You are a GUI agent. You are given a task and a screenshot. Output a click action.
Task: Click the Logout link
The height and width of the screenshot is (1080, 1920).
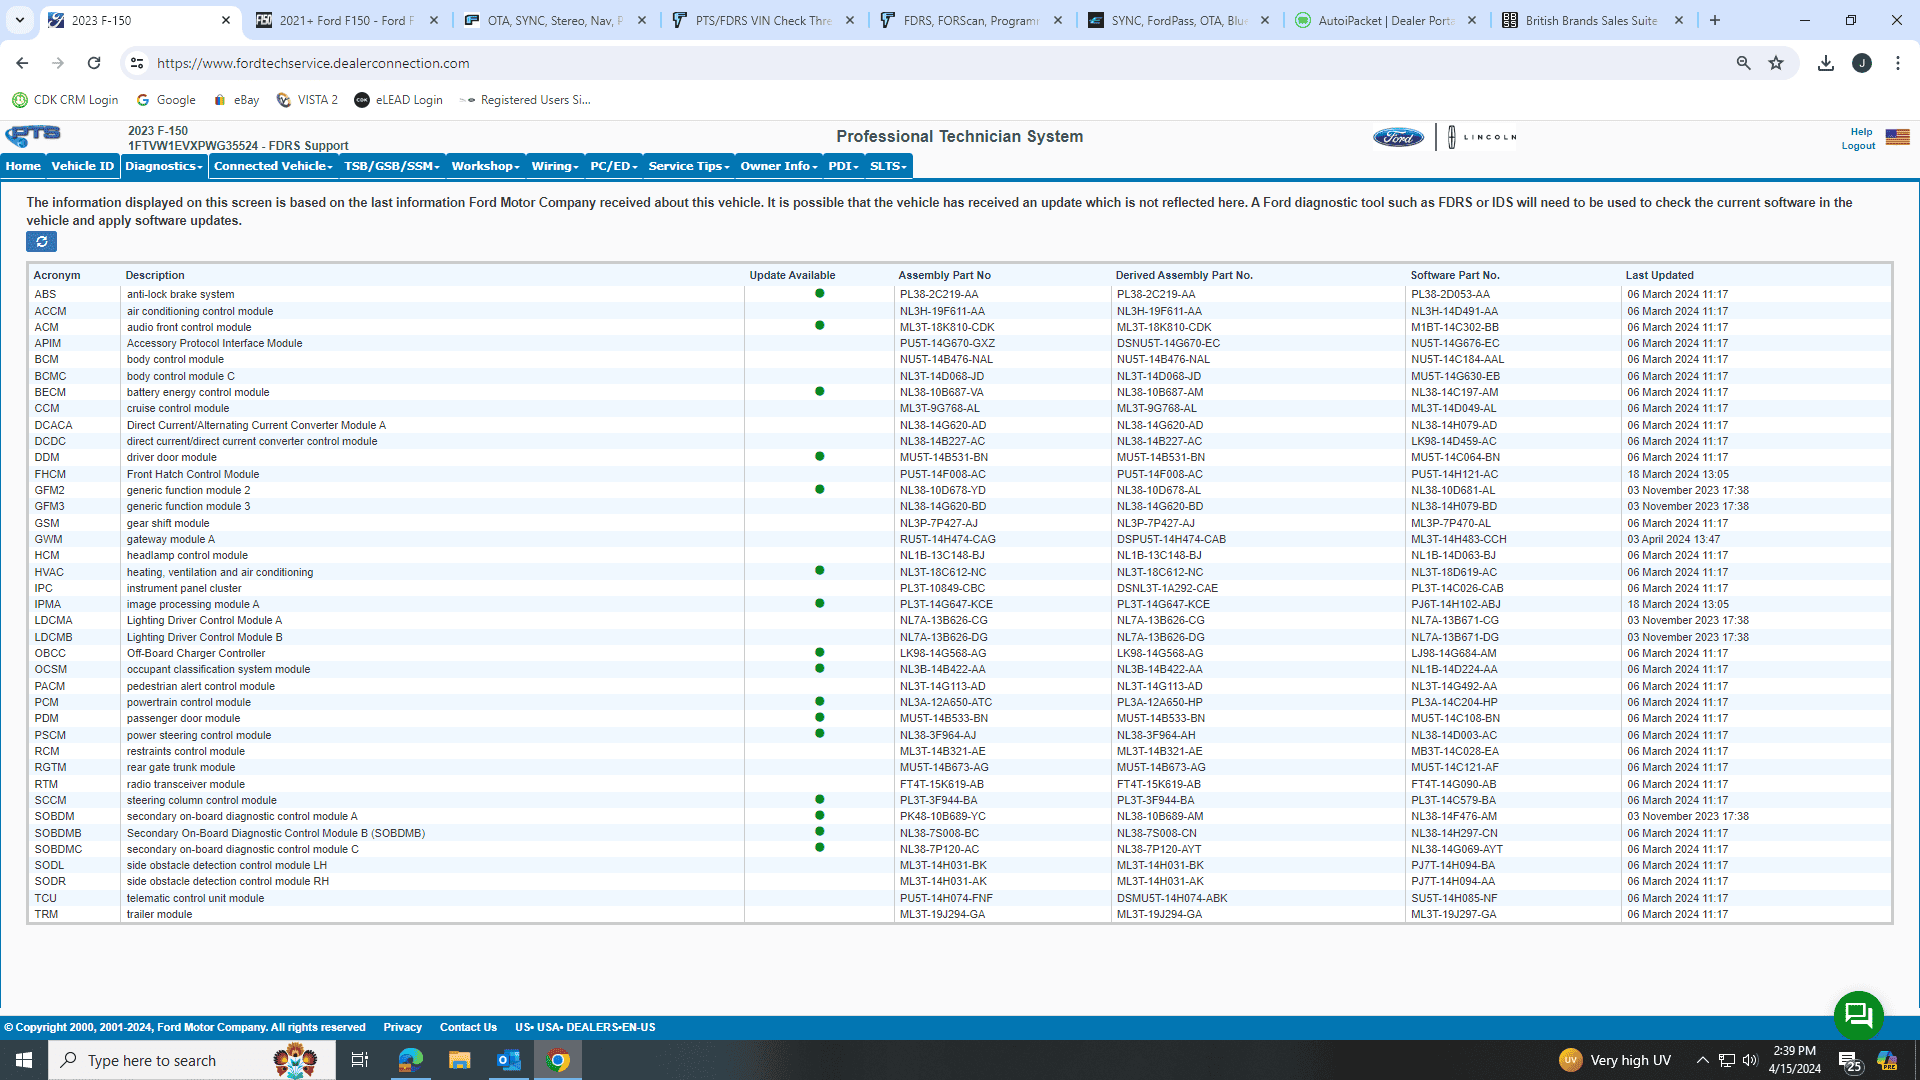tap(1858, 146)
